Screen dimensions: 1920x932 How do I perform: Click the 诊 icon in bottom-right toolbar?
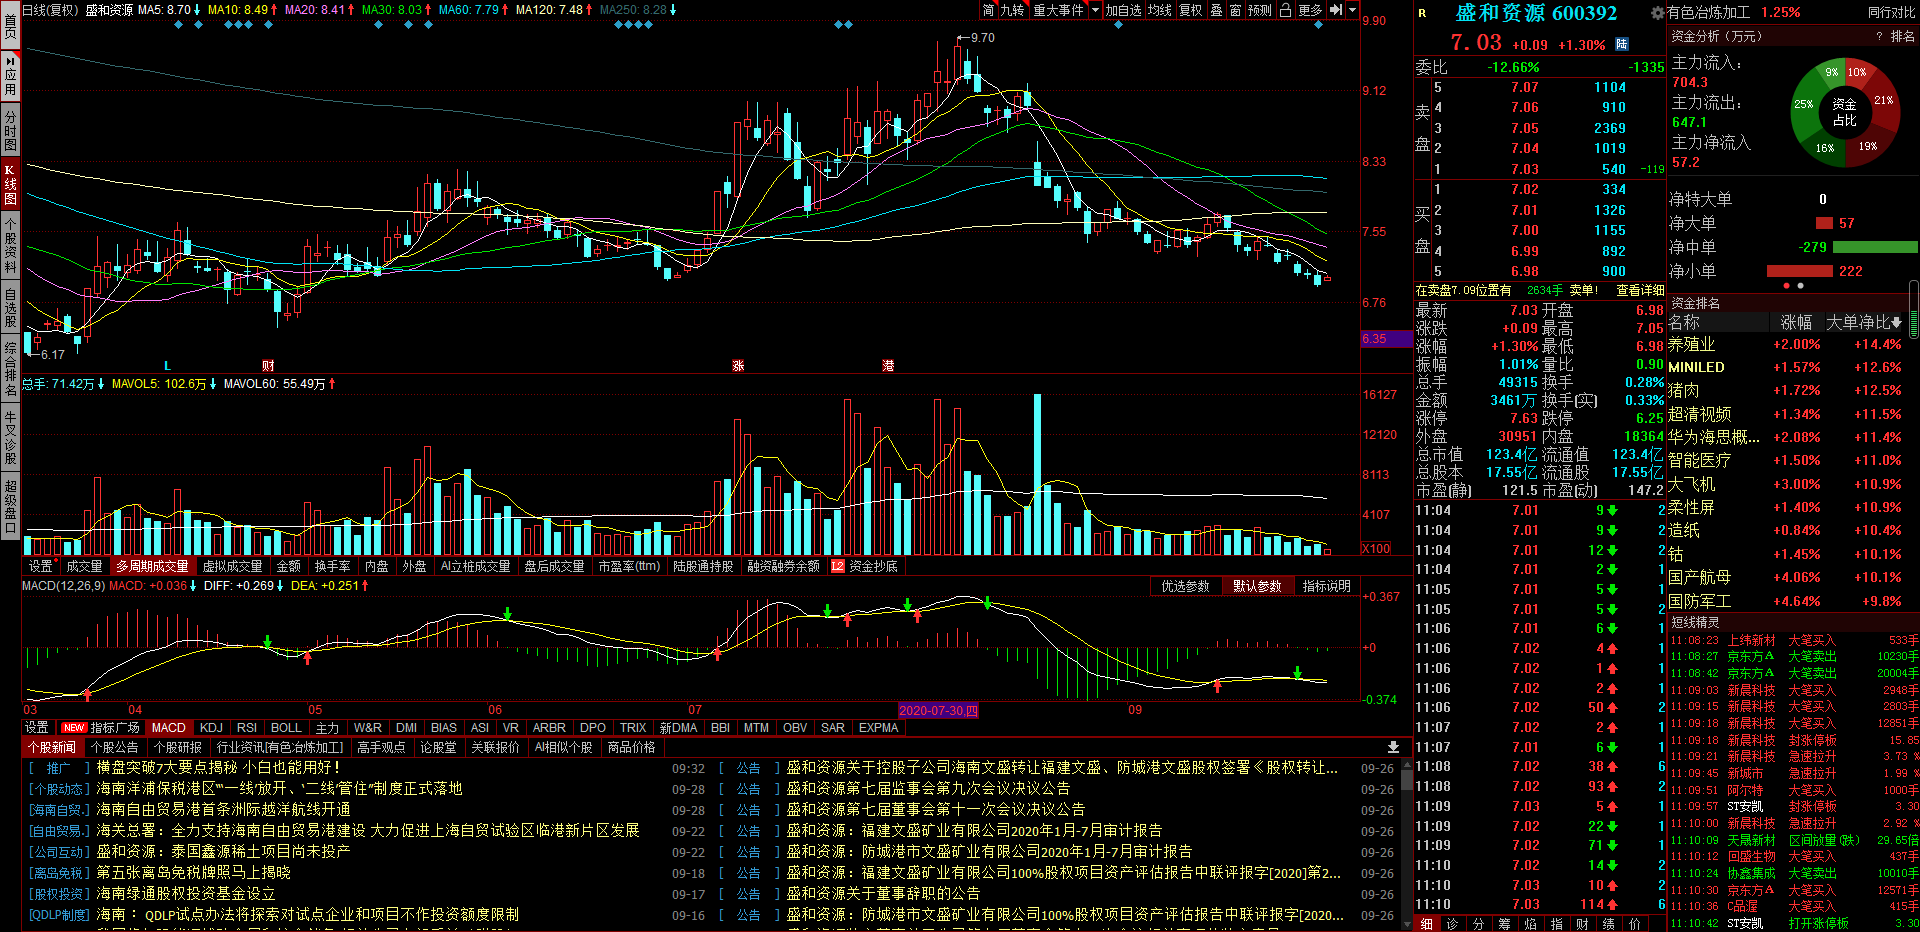pyautogui.click(x=1453, y=924)
